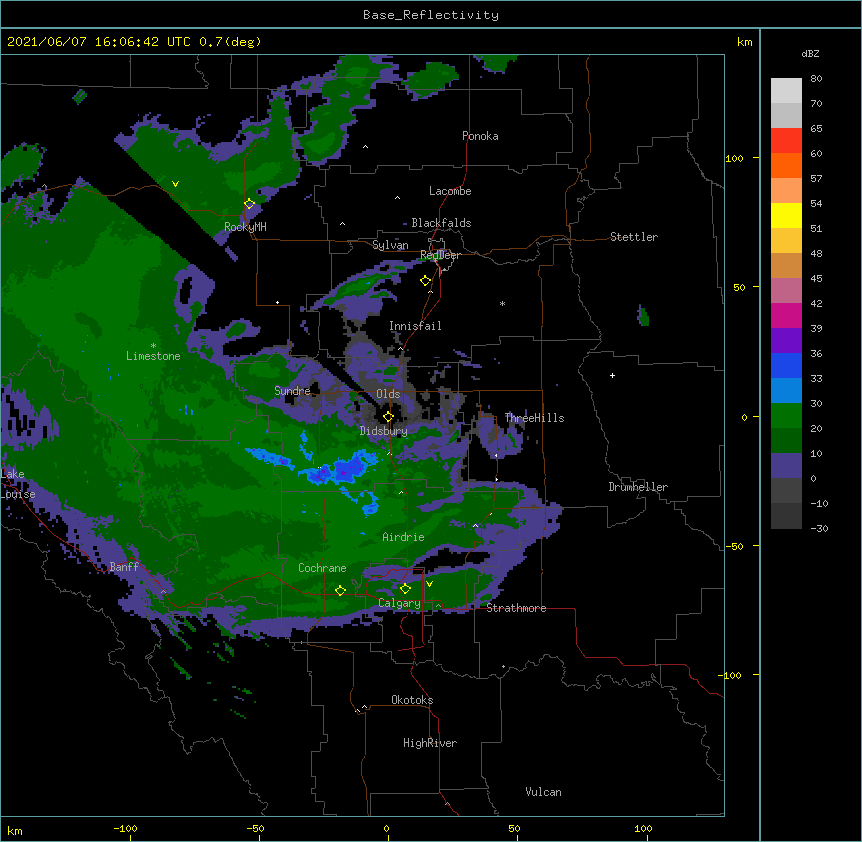
Task: Click the 80 value on dBZ legend
Action: coord(816,79)
